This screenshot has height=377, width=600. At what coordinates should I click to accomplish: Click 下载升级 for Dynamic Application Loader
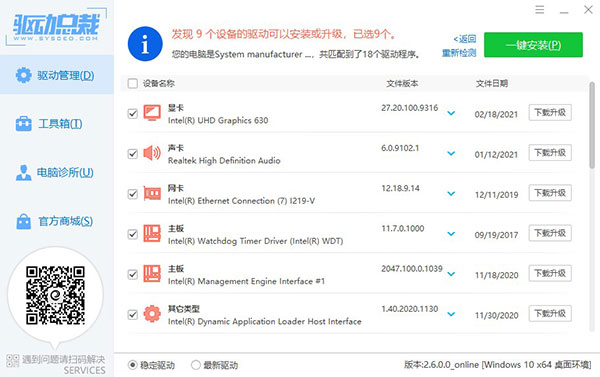550,313
